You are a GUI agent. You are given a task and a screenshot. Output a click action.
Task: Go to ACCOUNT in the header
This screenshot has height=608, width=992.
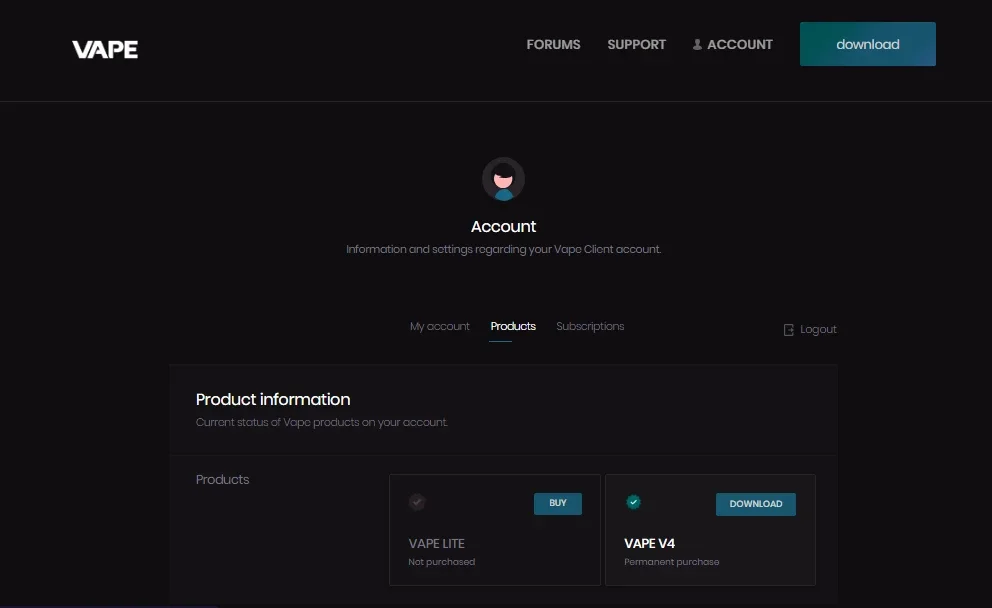coord(740,44)
